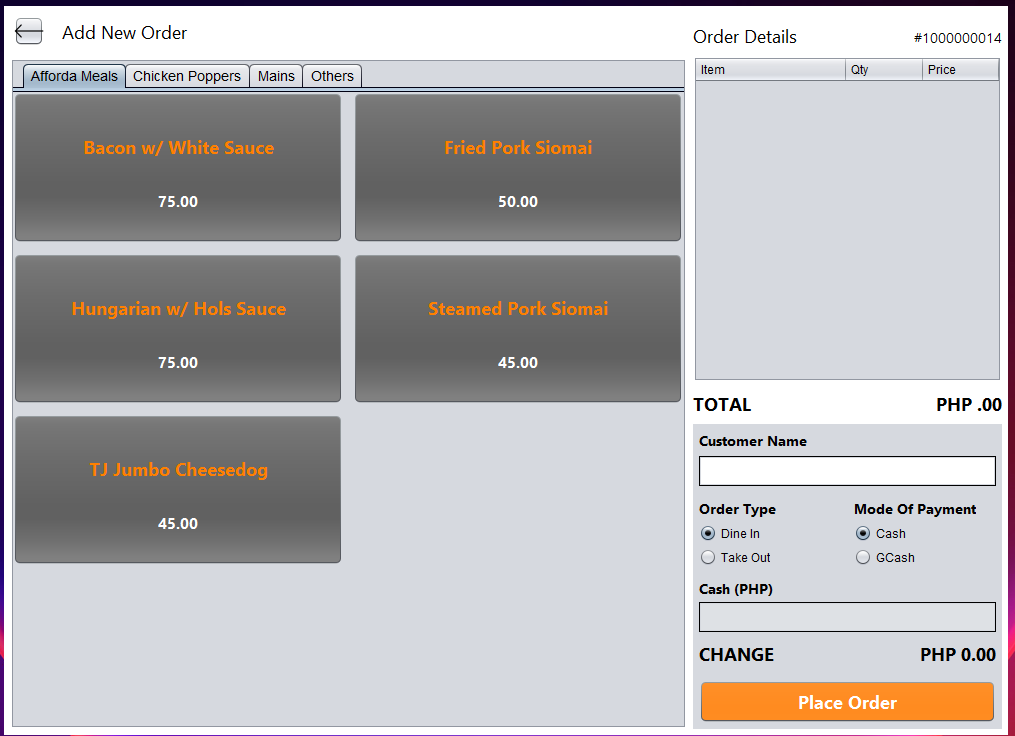Select Hungarian w/ Hols Sauce item
This screenshot has width=1015, height=736.
point(178,329)
